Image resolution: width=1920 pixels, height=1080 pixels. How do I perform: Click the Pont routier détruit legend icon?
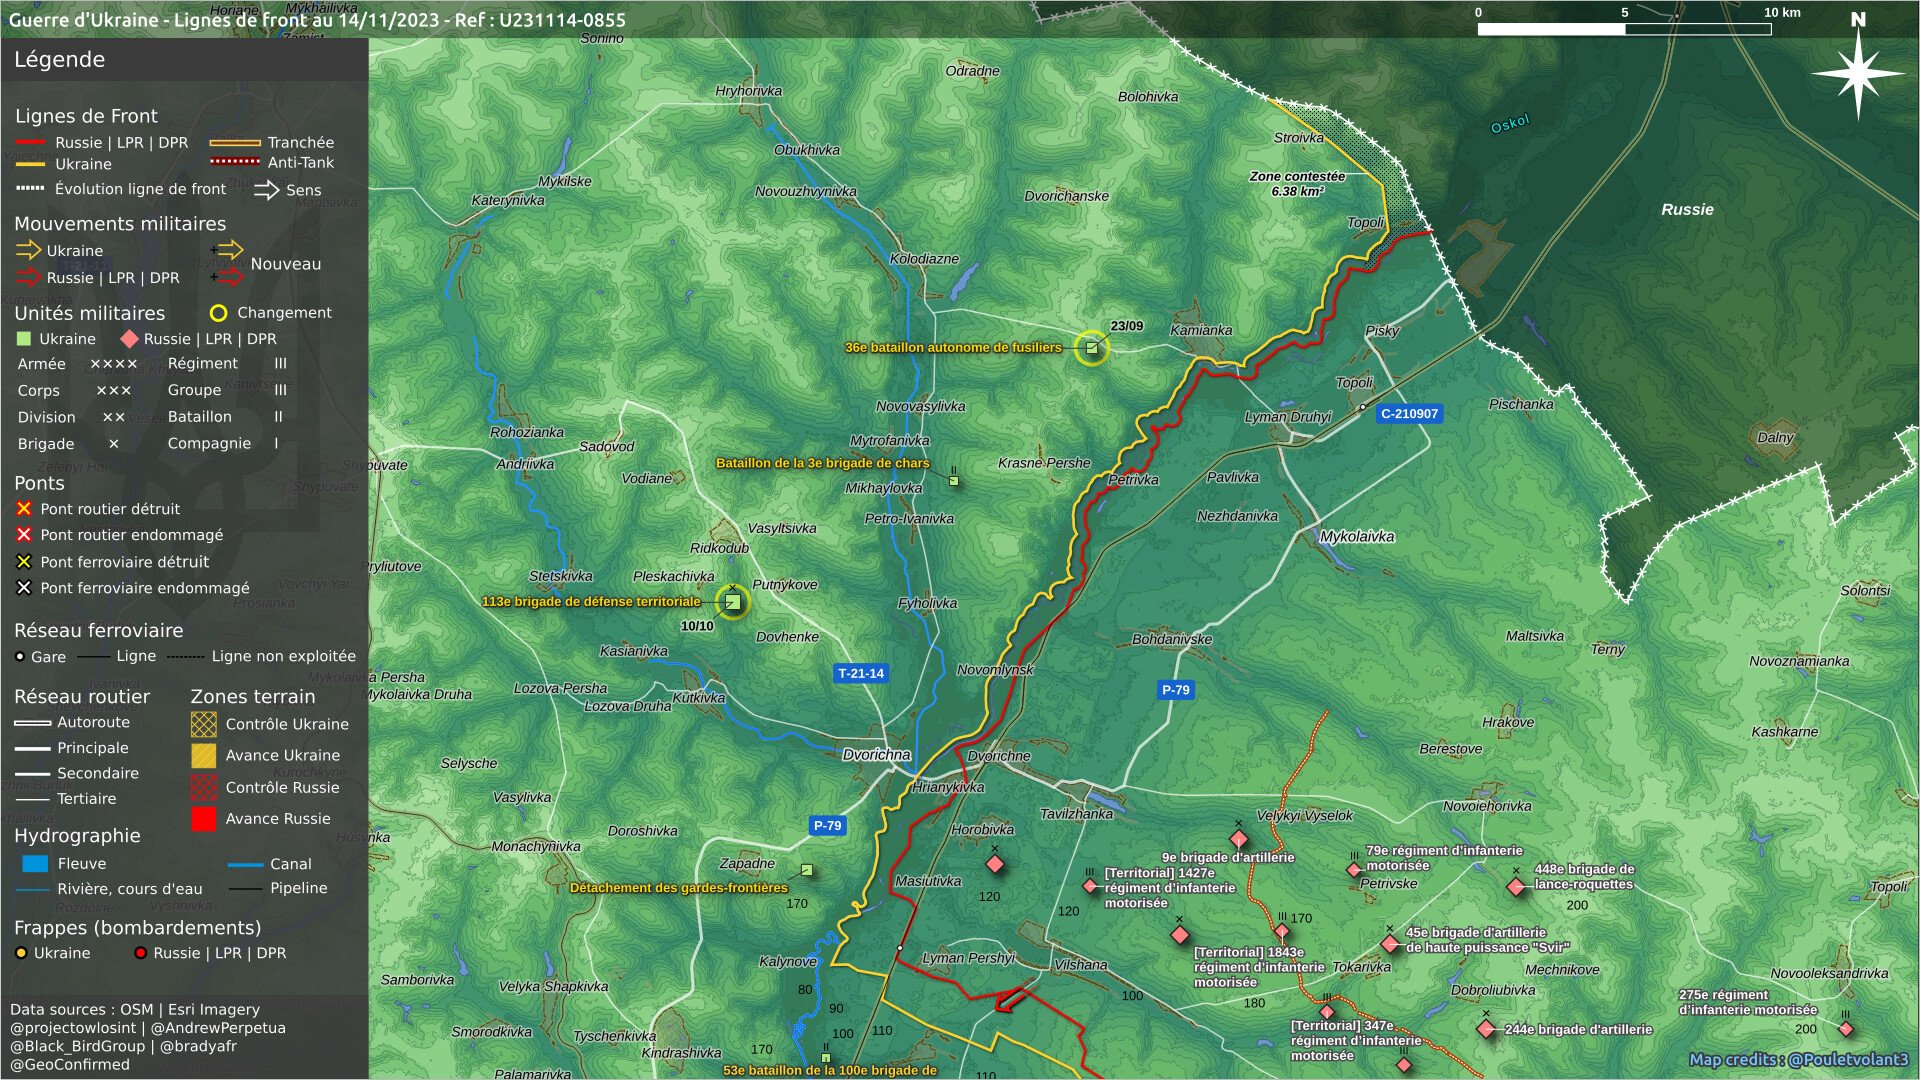(24, 509)
